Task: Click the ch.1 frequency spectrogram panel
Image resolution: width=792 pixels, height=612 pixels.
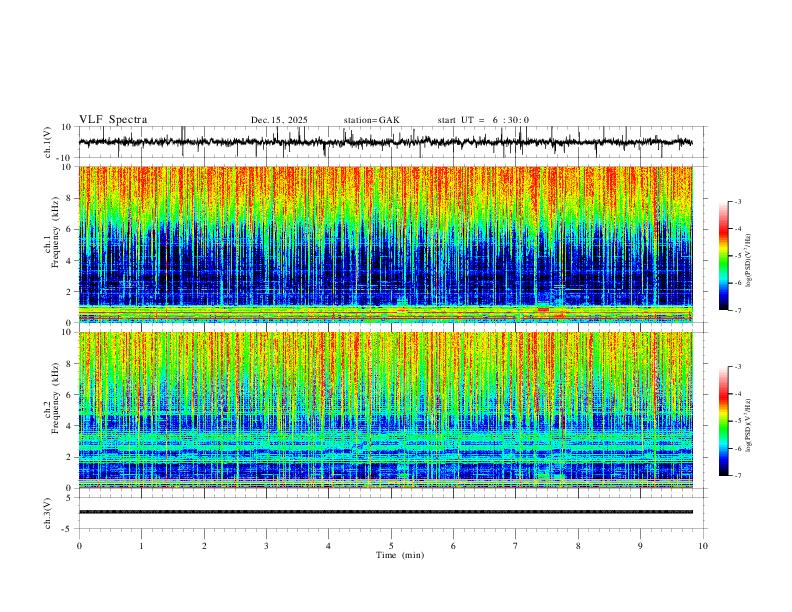Action: pyautogui.click(x=392, y=244)
